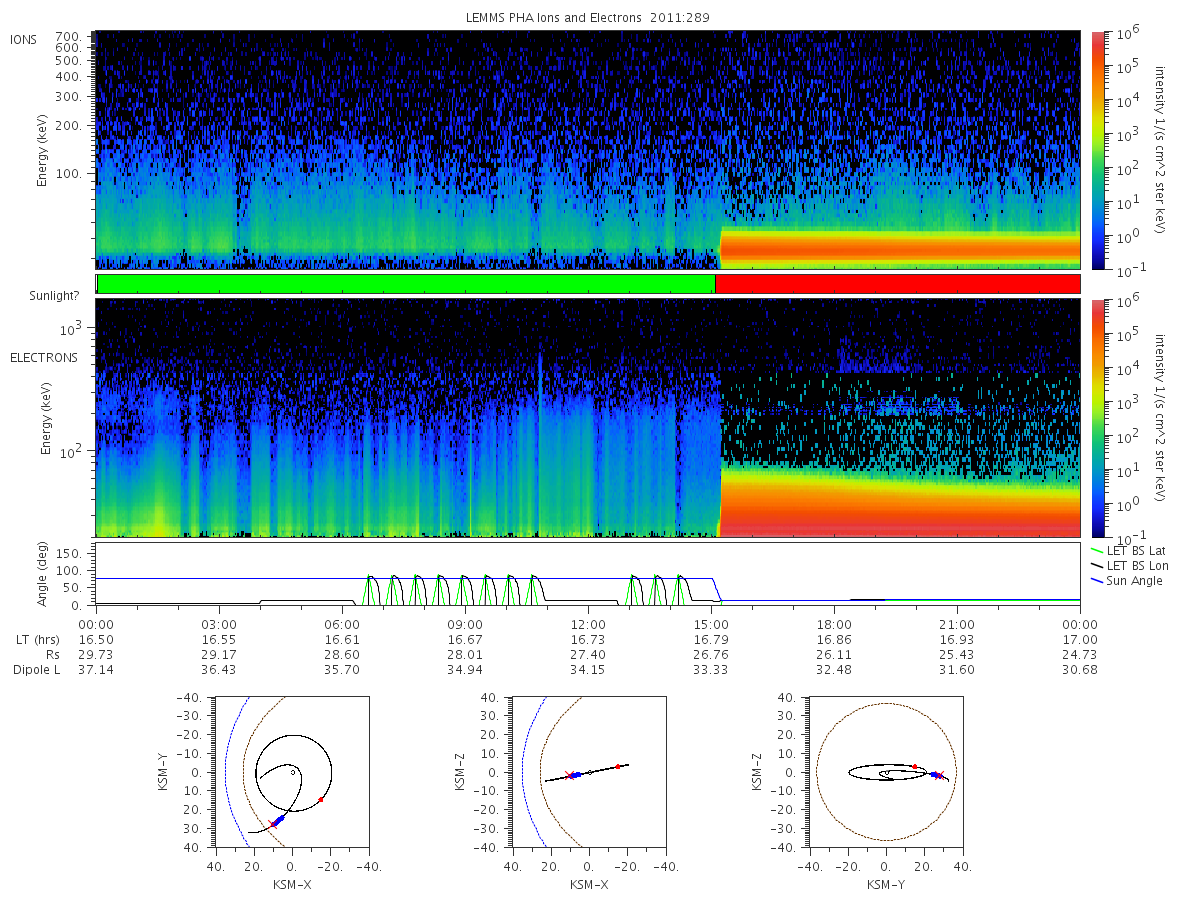Click the ions Energy (keV) axis label

(44, 150)
